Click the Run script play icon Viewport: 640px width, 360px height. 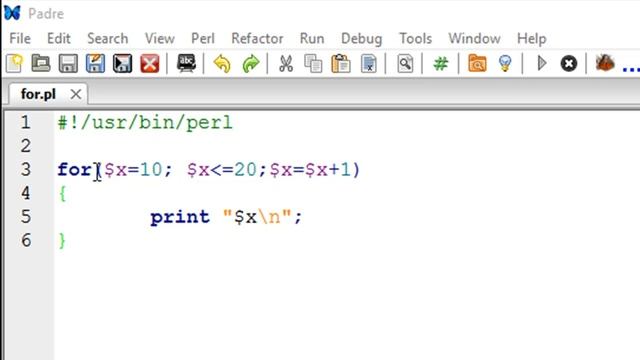542,63
